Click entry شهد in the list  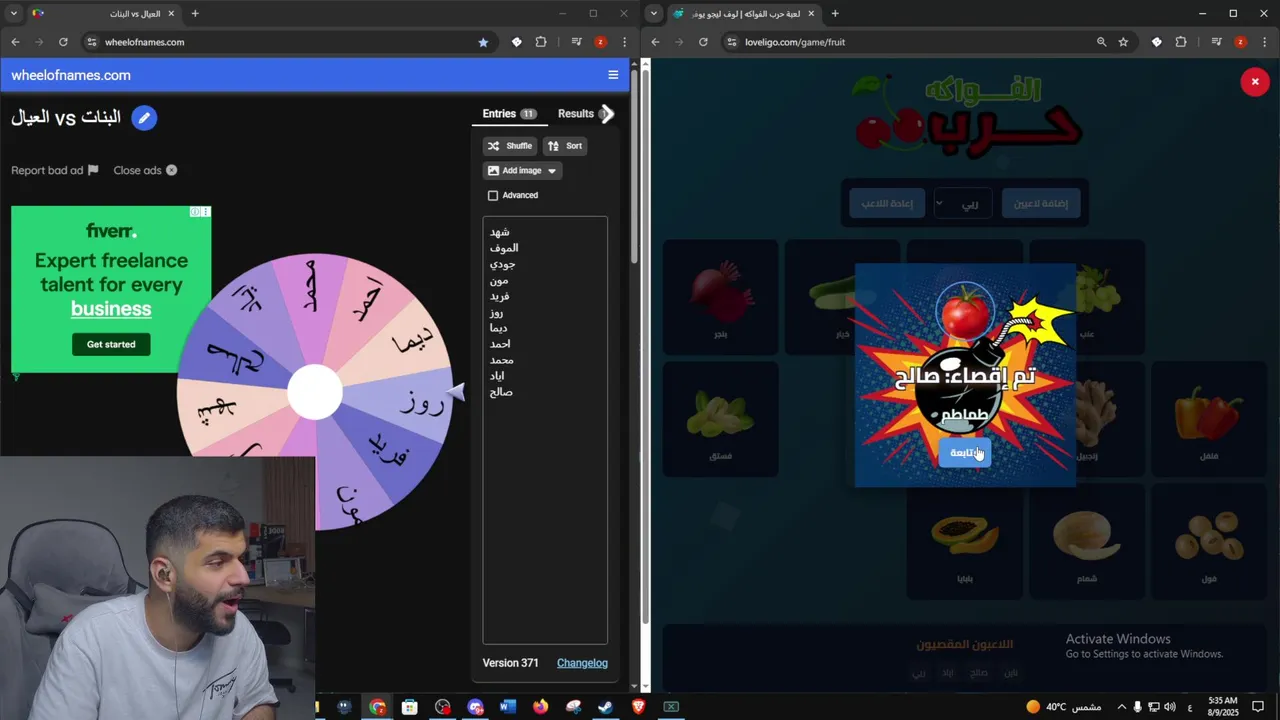point(500,232)
